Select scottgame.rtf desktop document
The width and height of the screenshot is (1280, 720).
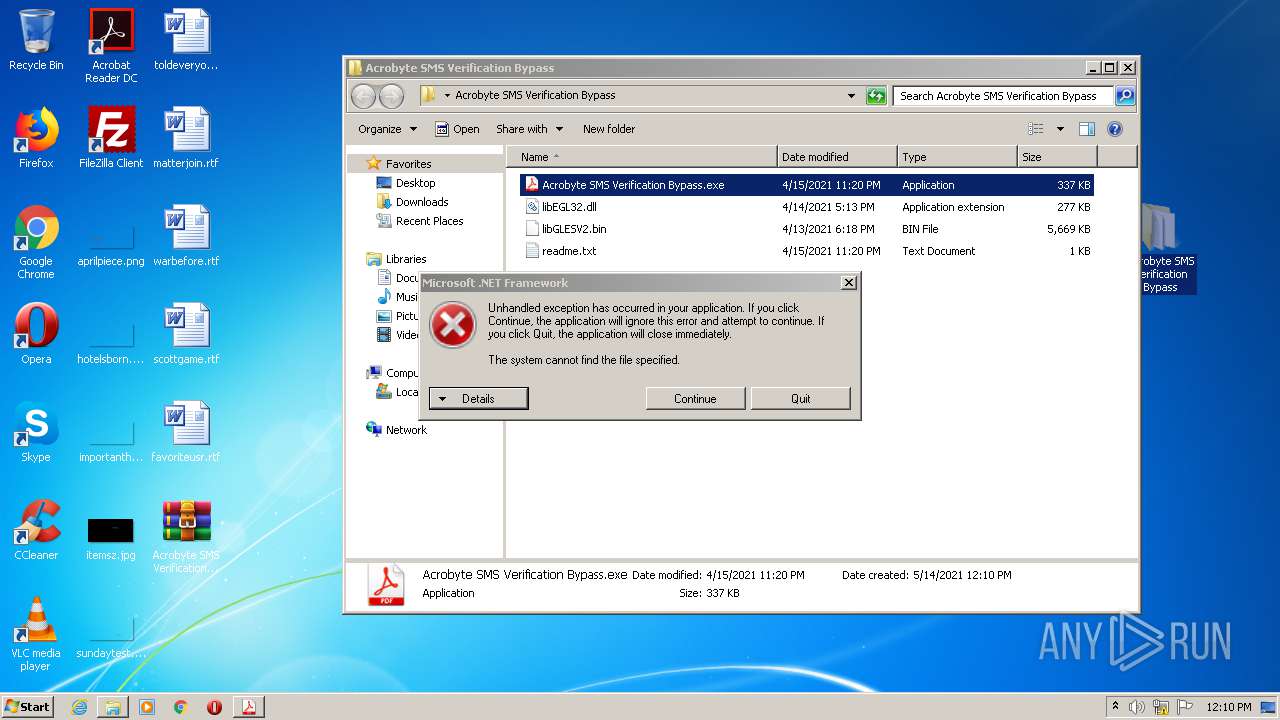coord(186,334)
